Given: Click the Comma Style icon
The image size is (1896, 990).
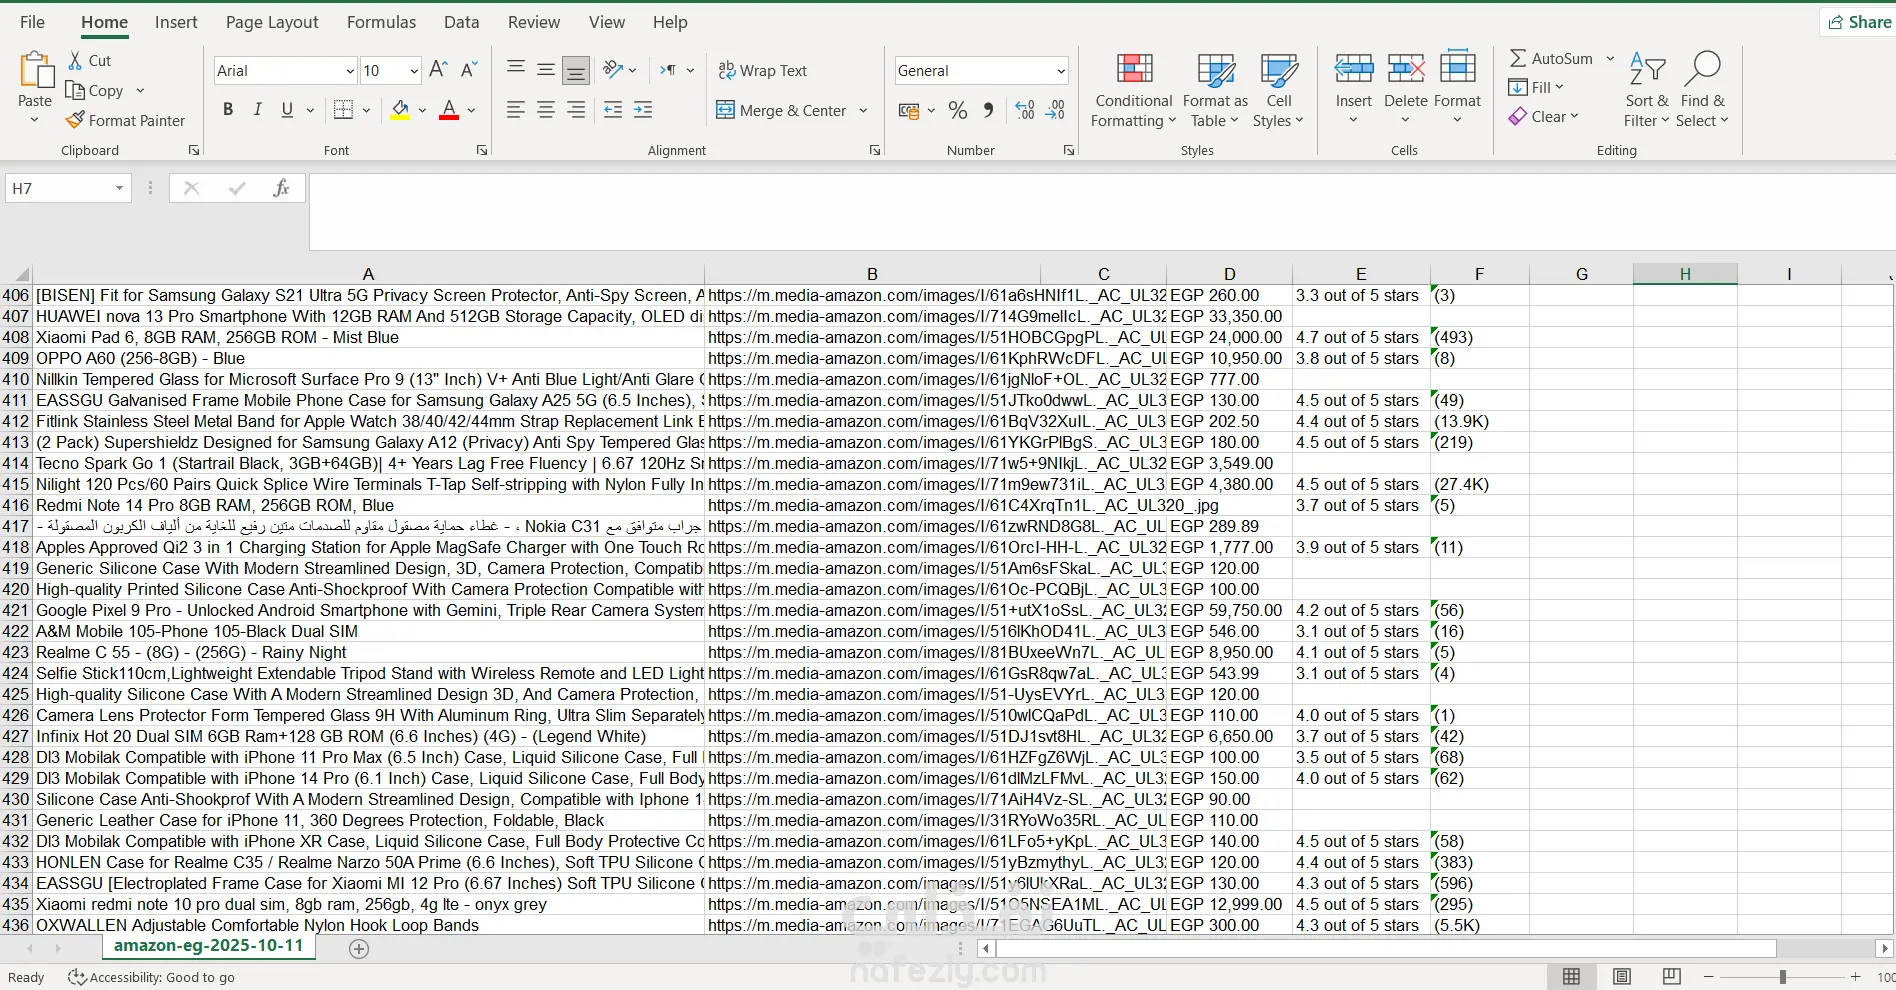Looking at the screenshot, I should [x=988, y=110].
